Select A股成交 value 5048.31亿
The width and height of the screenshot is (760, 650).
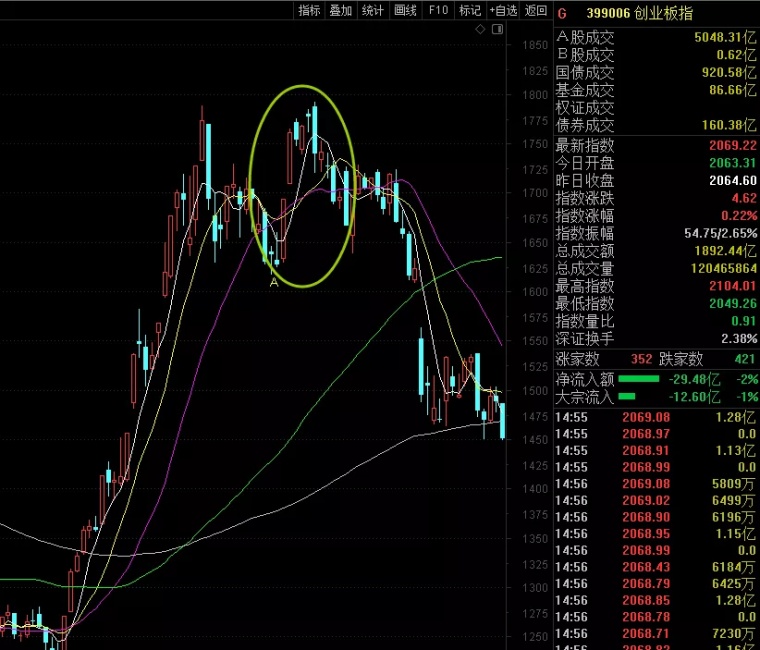point(725,37)
